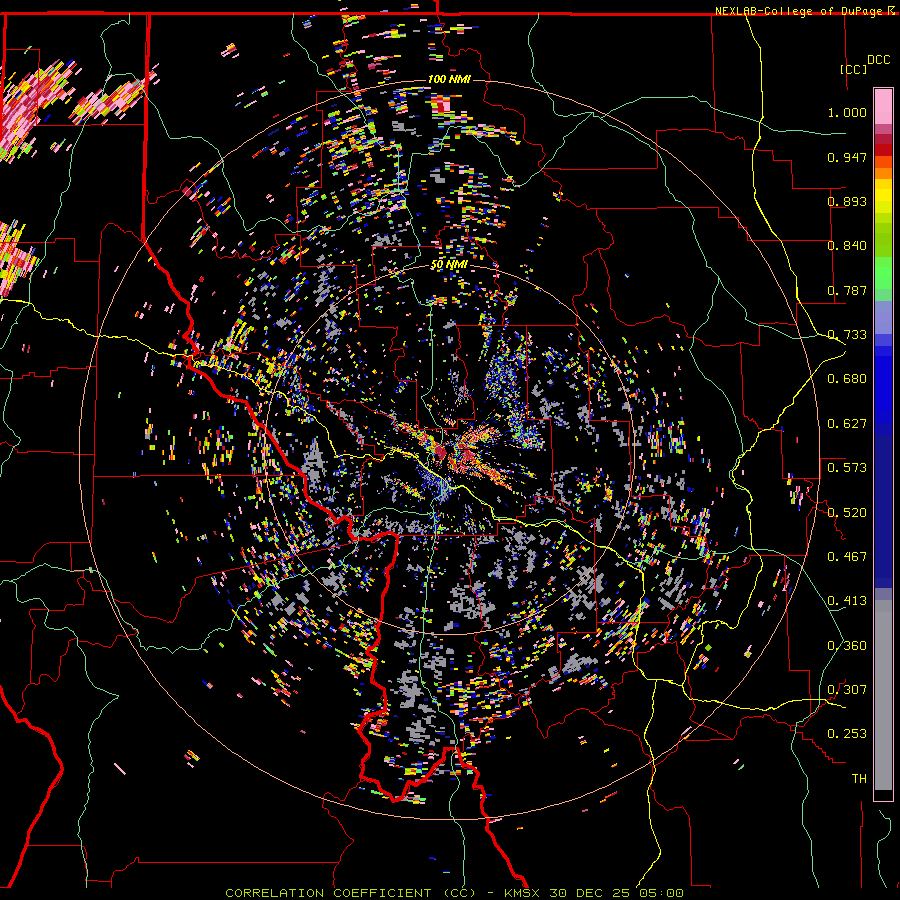
Task: Click the 100 NMI range ring label
Action: (x=449, y=79)
